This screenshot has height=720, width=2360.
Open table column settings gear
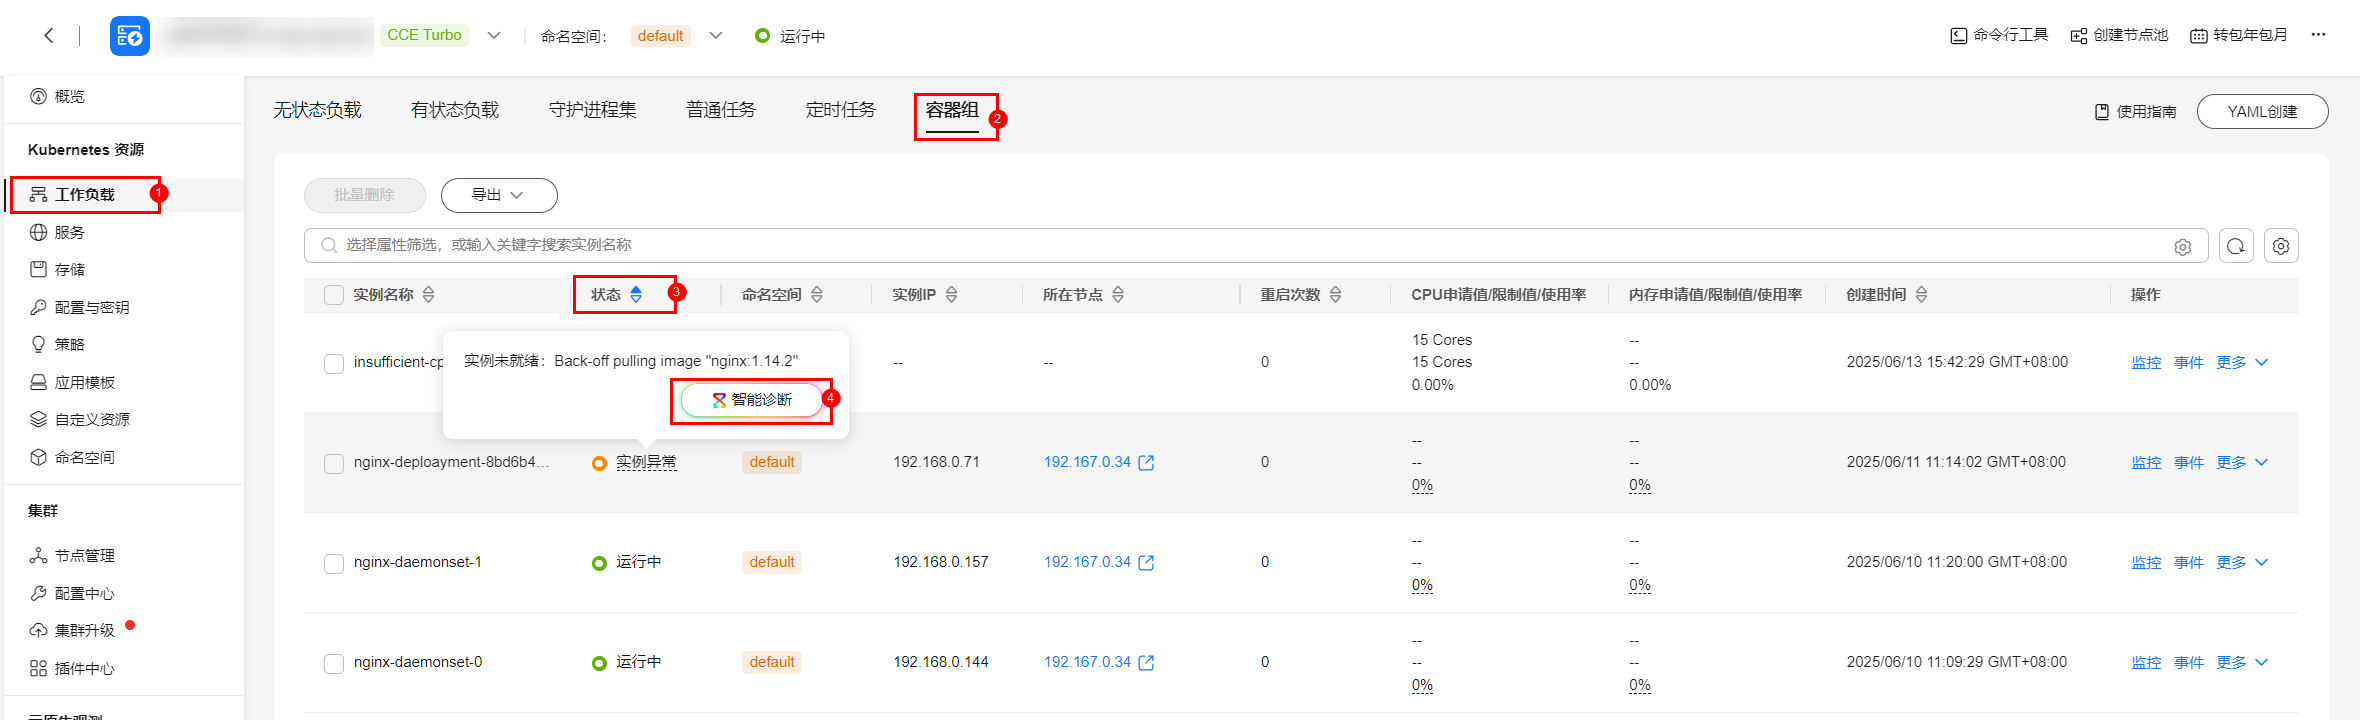click(2281, 246)
